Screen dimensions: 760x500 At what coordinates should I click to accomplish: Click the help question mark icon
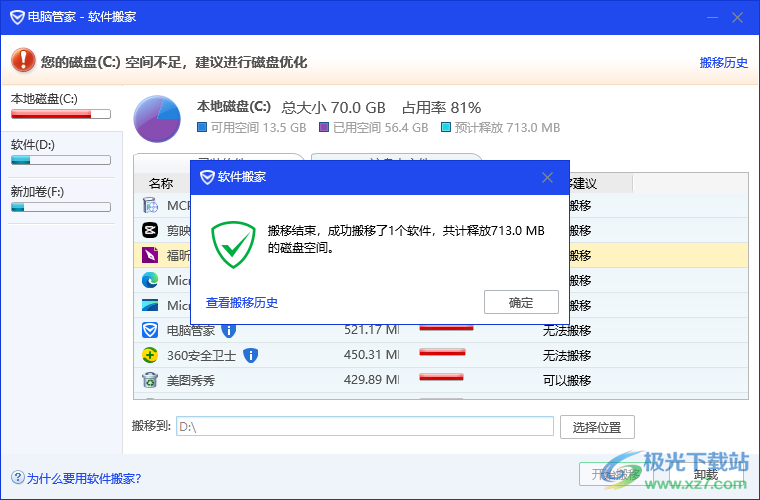[x=17, y=478]
